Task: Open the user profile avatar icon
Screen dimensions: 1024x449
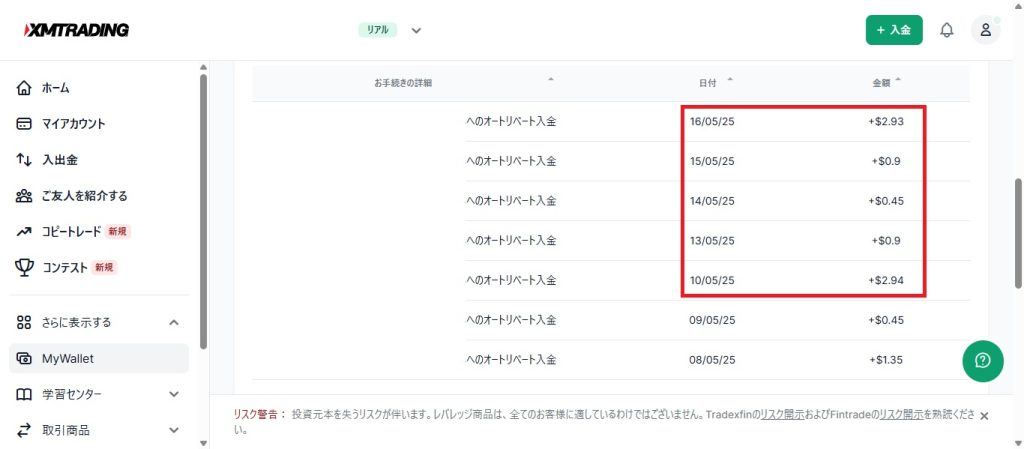Action: click(x=985, y=30)
